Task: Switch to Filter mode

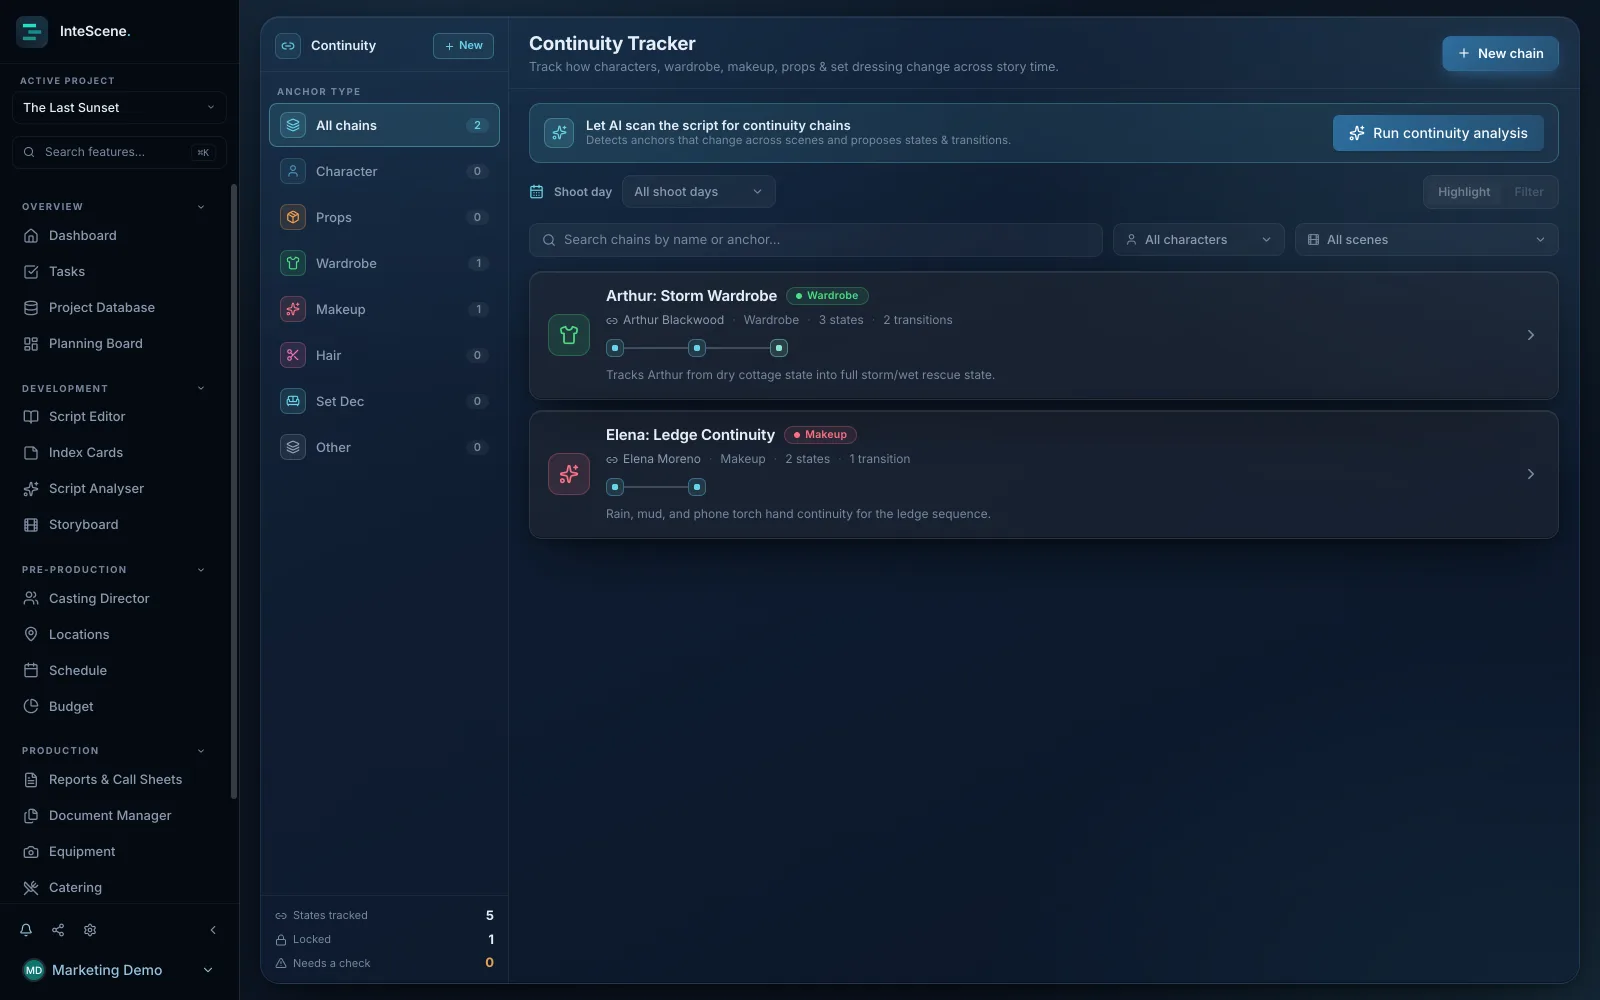Action: pos(1528,192)
